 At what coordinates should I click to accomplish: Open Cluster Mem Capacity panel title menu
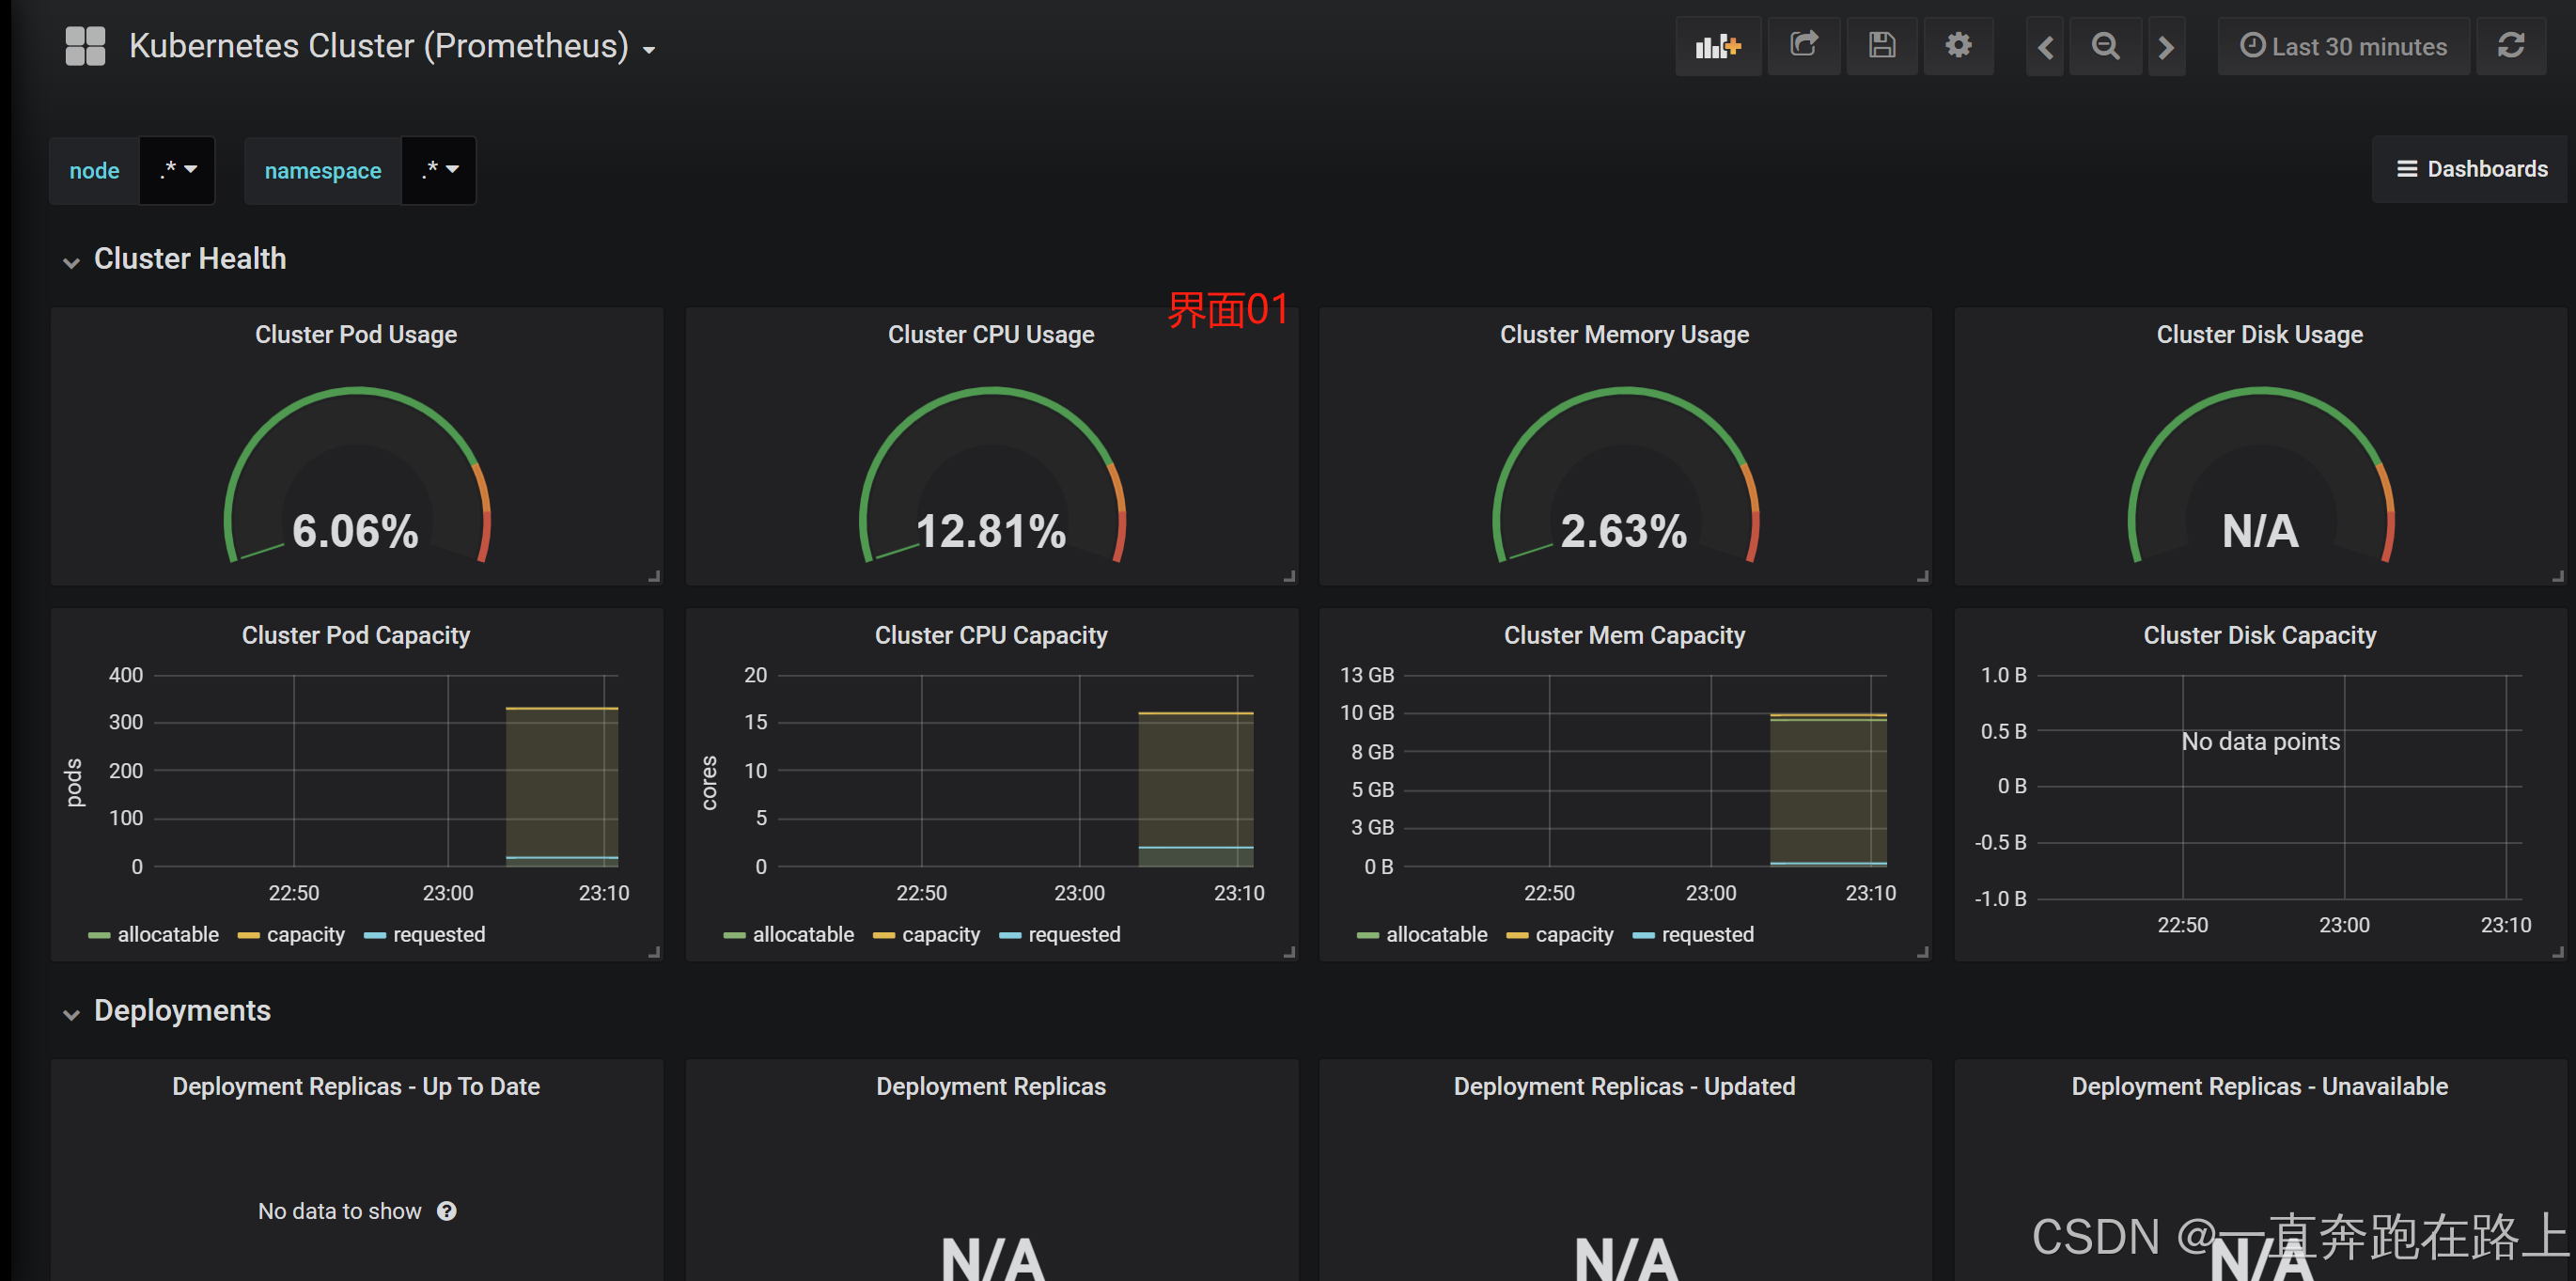(x=1624, y=636)
